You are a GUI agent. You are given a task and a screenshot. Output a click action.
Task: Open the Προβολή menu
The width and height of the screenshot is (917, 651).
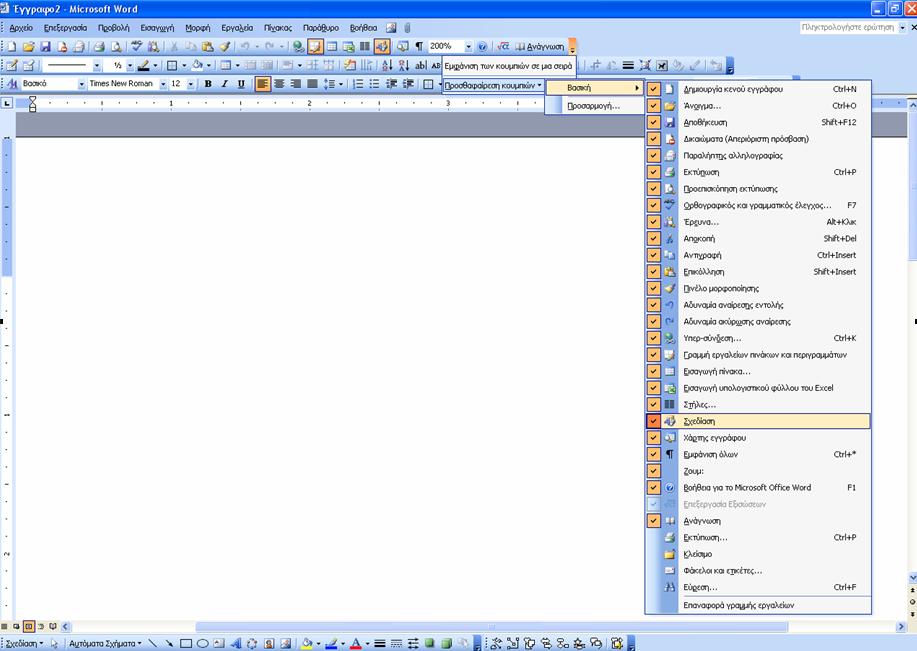pyautogui.click(x=113, y=27)
